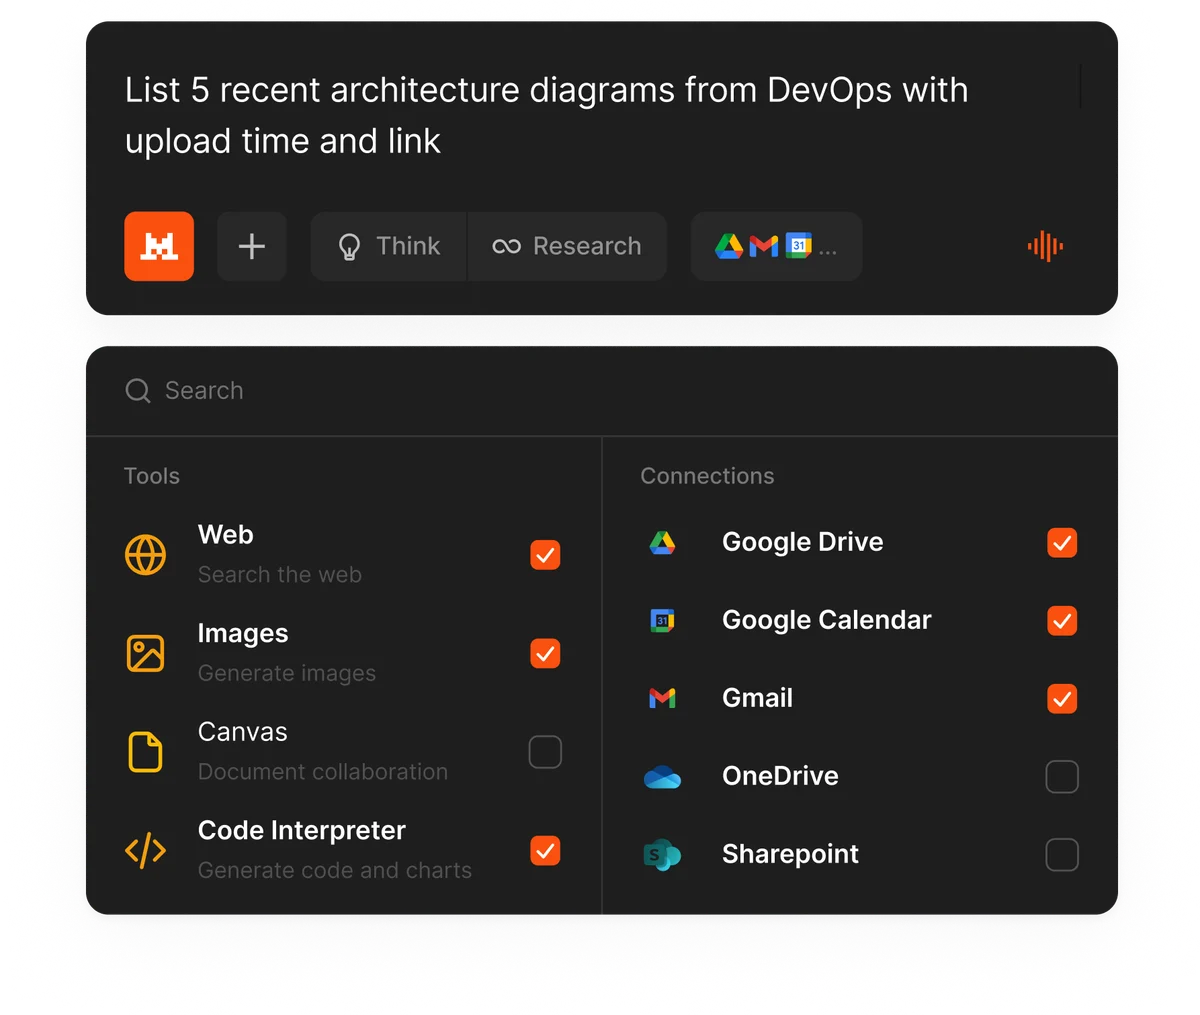Viewport: 1200px width, 1015px height.
Task: Enable the Canvas checkbox
Action: coord(545,752)
